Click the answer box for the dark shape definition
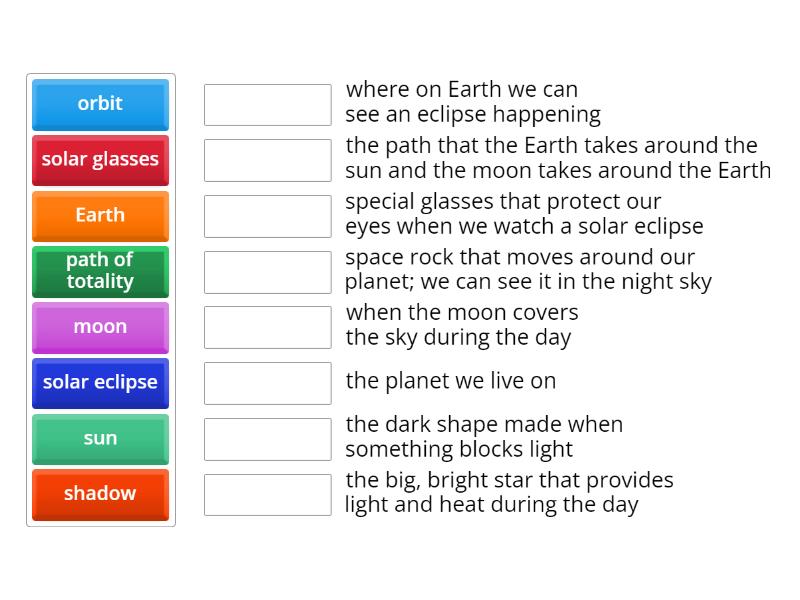 click(x=267, y=438)
